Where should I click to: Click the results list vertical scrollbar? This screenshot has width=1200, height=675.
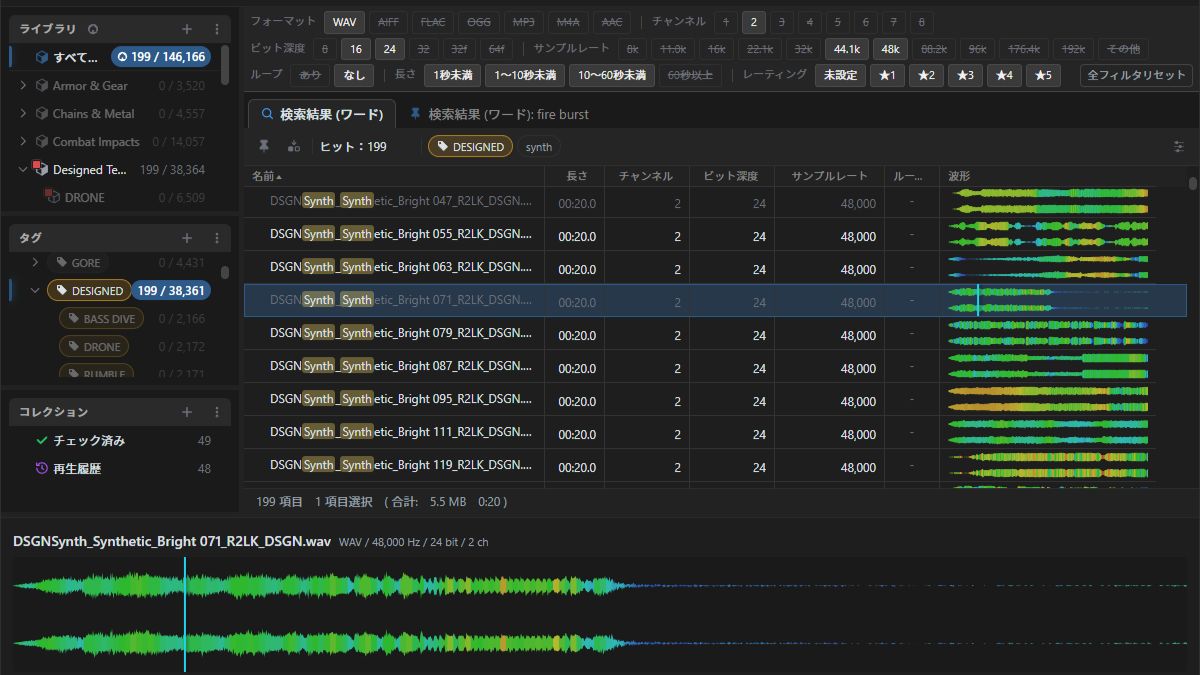pyautogui.click(x=1192, y=183)
